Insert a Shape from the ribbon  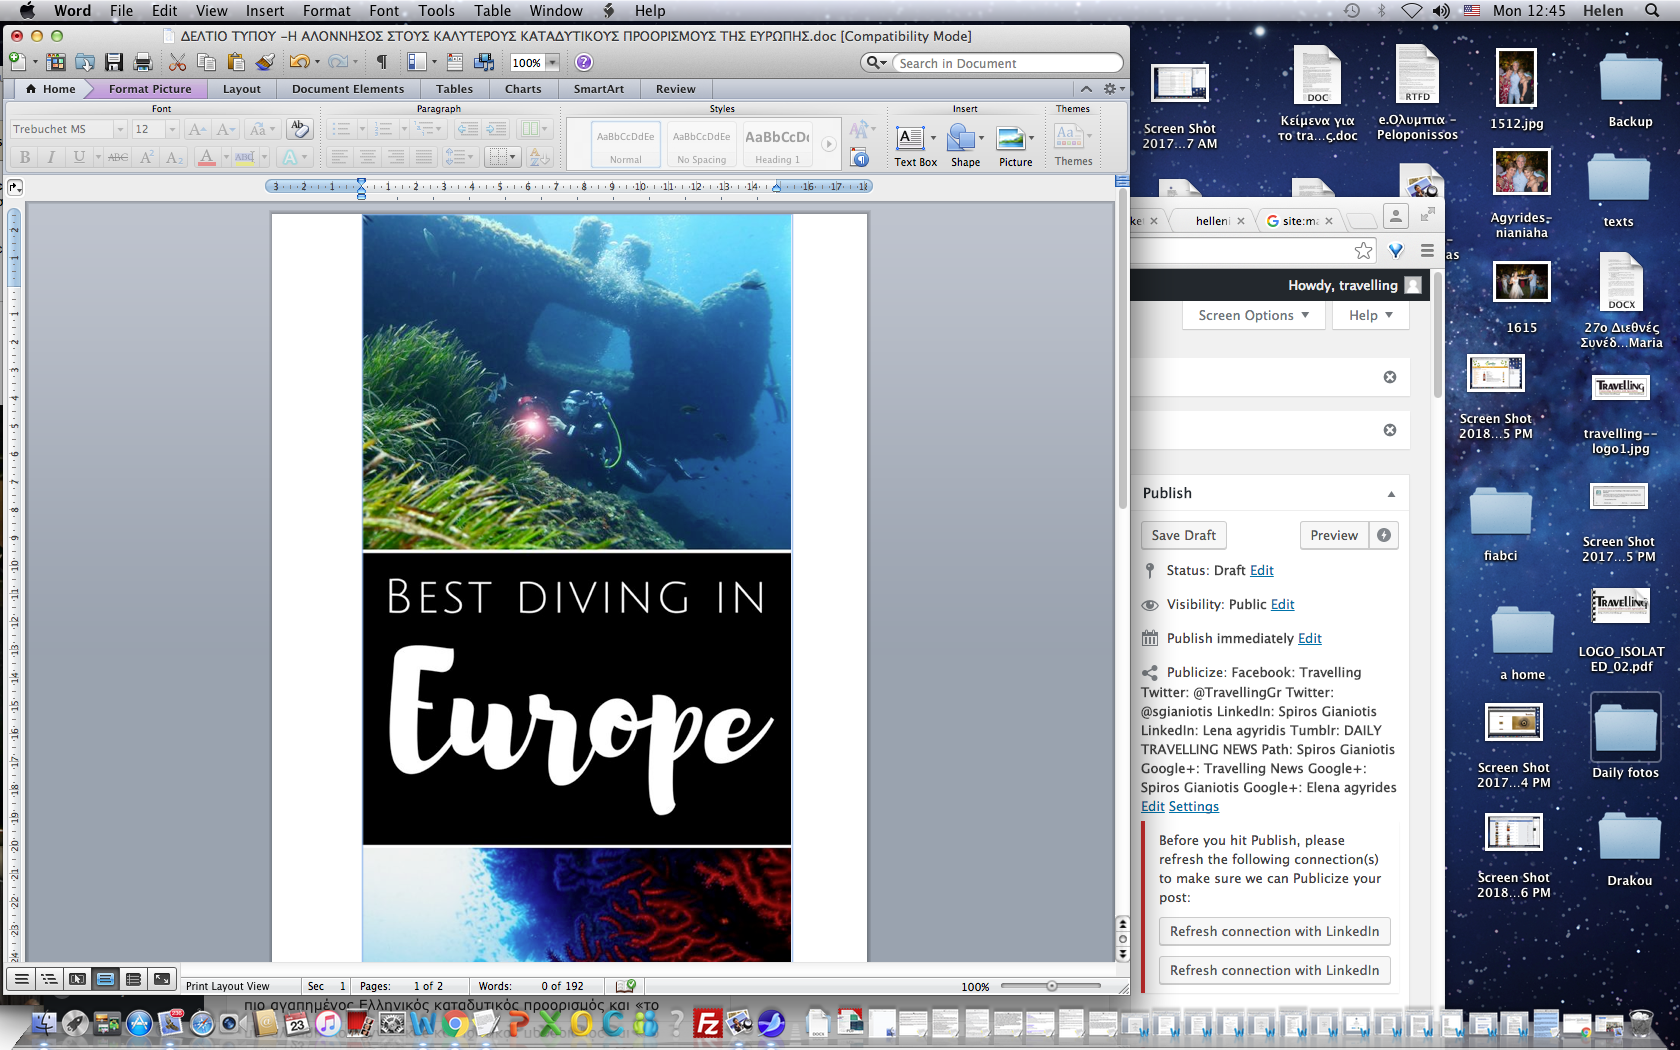(966, 146)
